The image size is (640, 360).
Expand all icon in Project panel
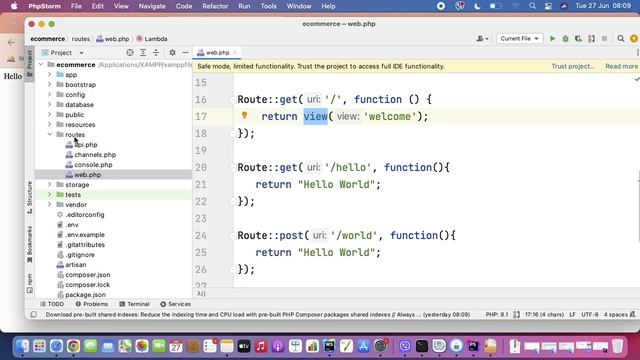(x=143, y=53)
